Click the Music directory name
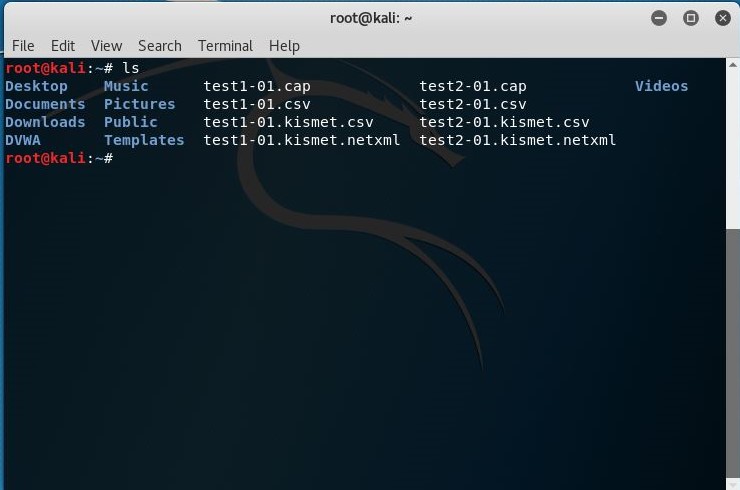The image size is (740, 490). point(126,86)
